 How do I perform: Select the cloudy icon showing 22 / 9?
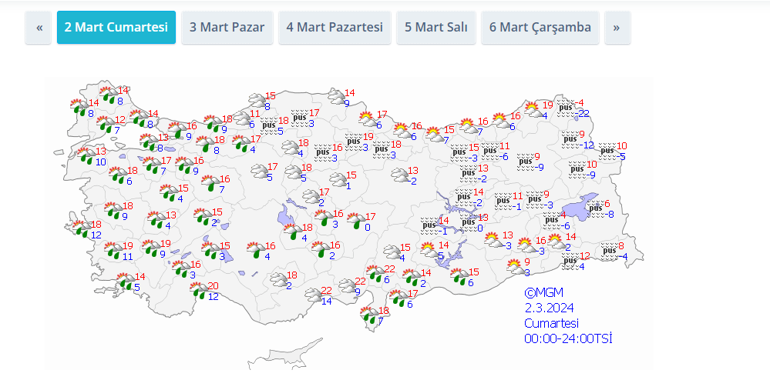pyautogui.click(x=347, y=286)
